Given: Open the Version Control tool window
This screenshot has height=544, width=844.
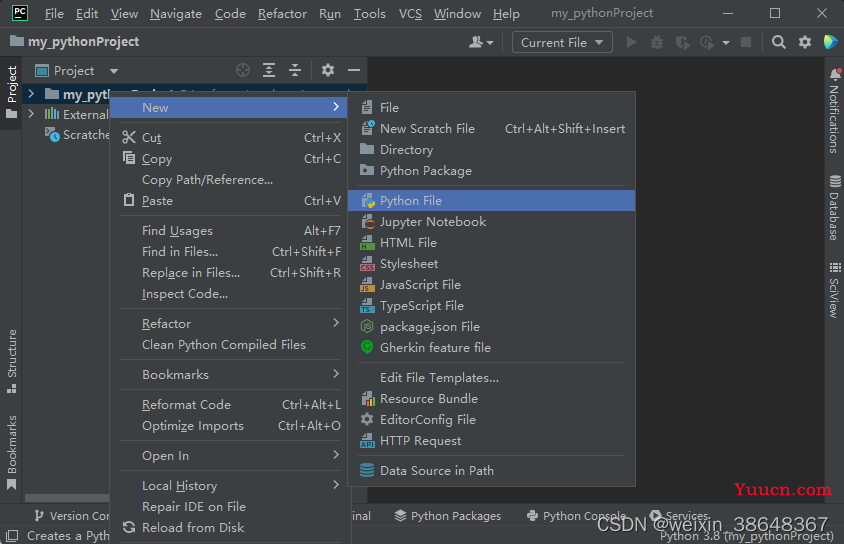Looking at the screenshot, I should (72, 515).
